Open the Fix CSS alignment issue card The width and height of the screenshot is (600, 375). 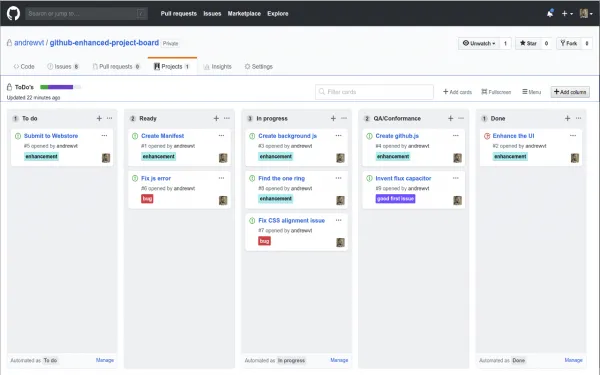click(292, 220)
